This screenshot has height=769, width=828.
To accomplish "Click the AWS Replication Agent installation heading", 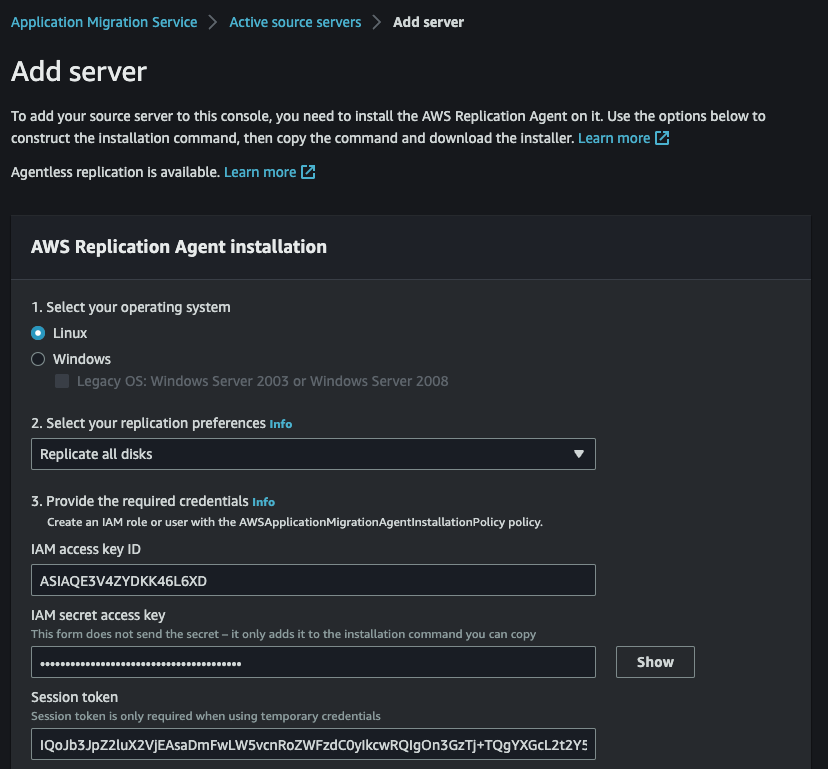I will tap(178, 247).
